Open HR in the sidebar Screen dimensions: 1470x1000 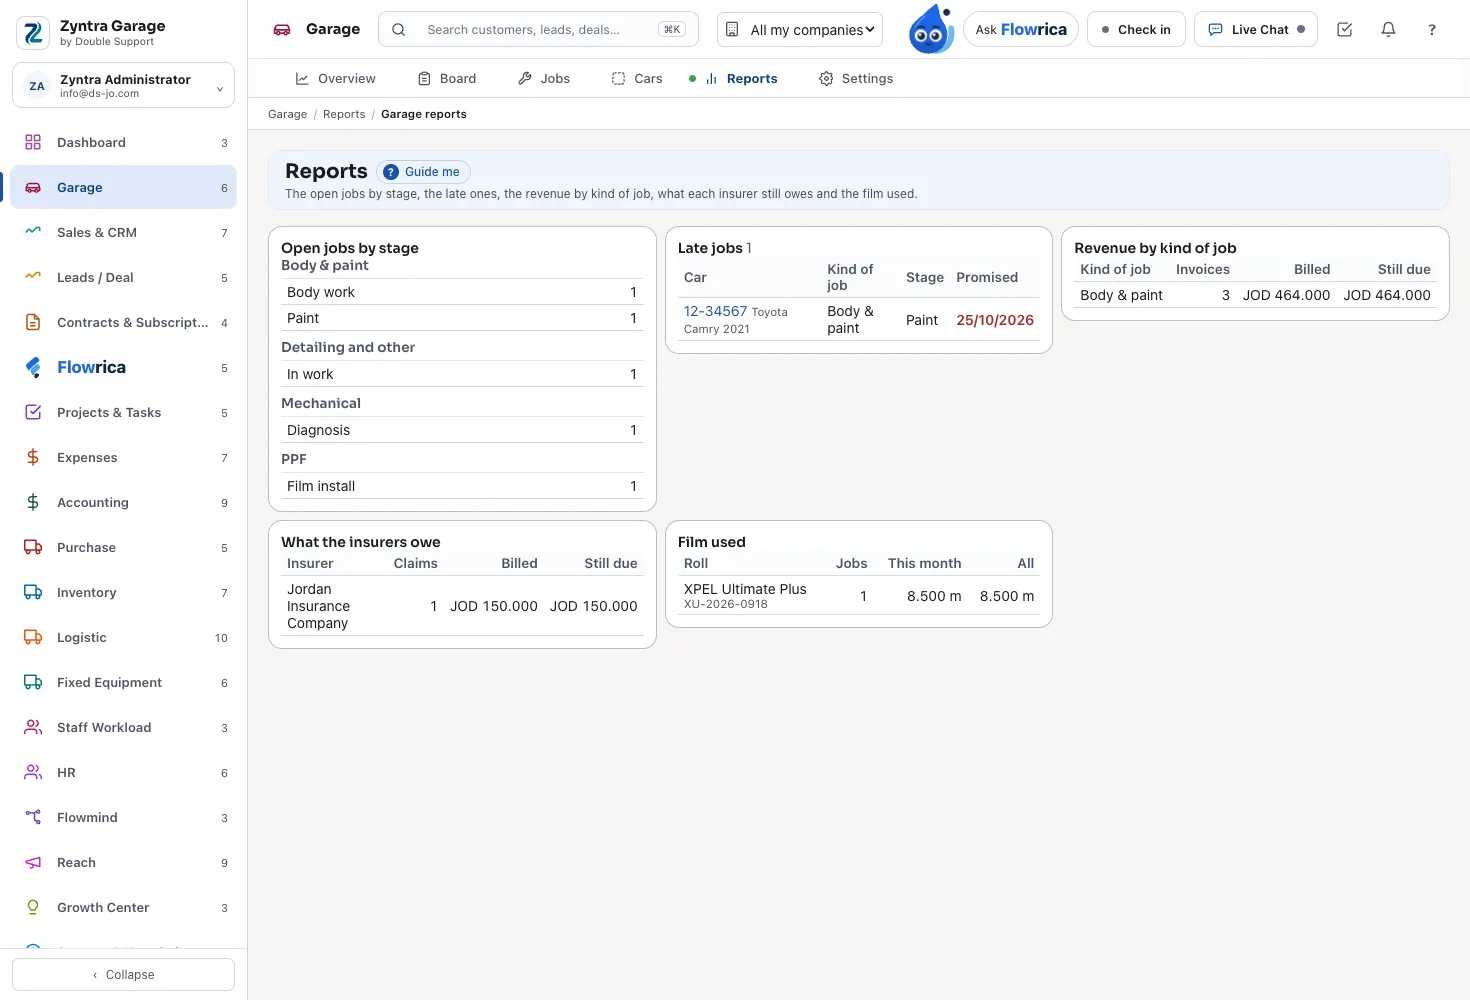point(123,772)
